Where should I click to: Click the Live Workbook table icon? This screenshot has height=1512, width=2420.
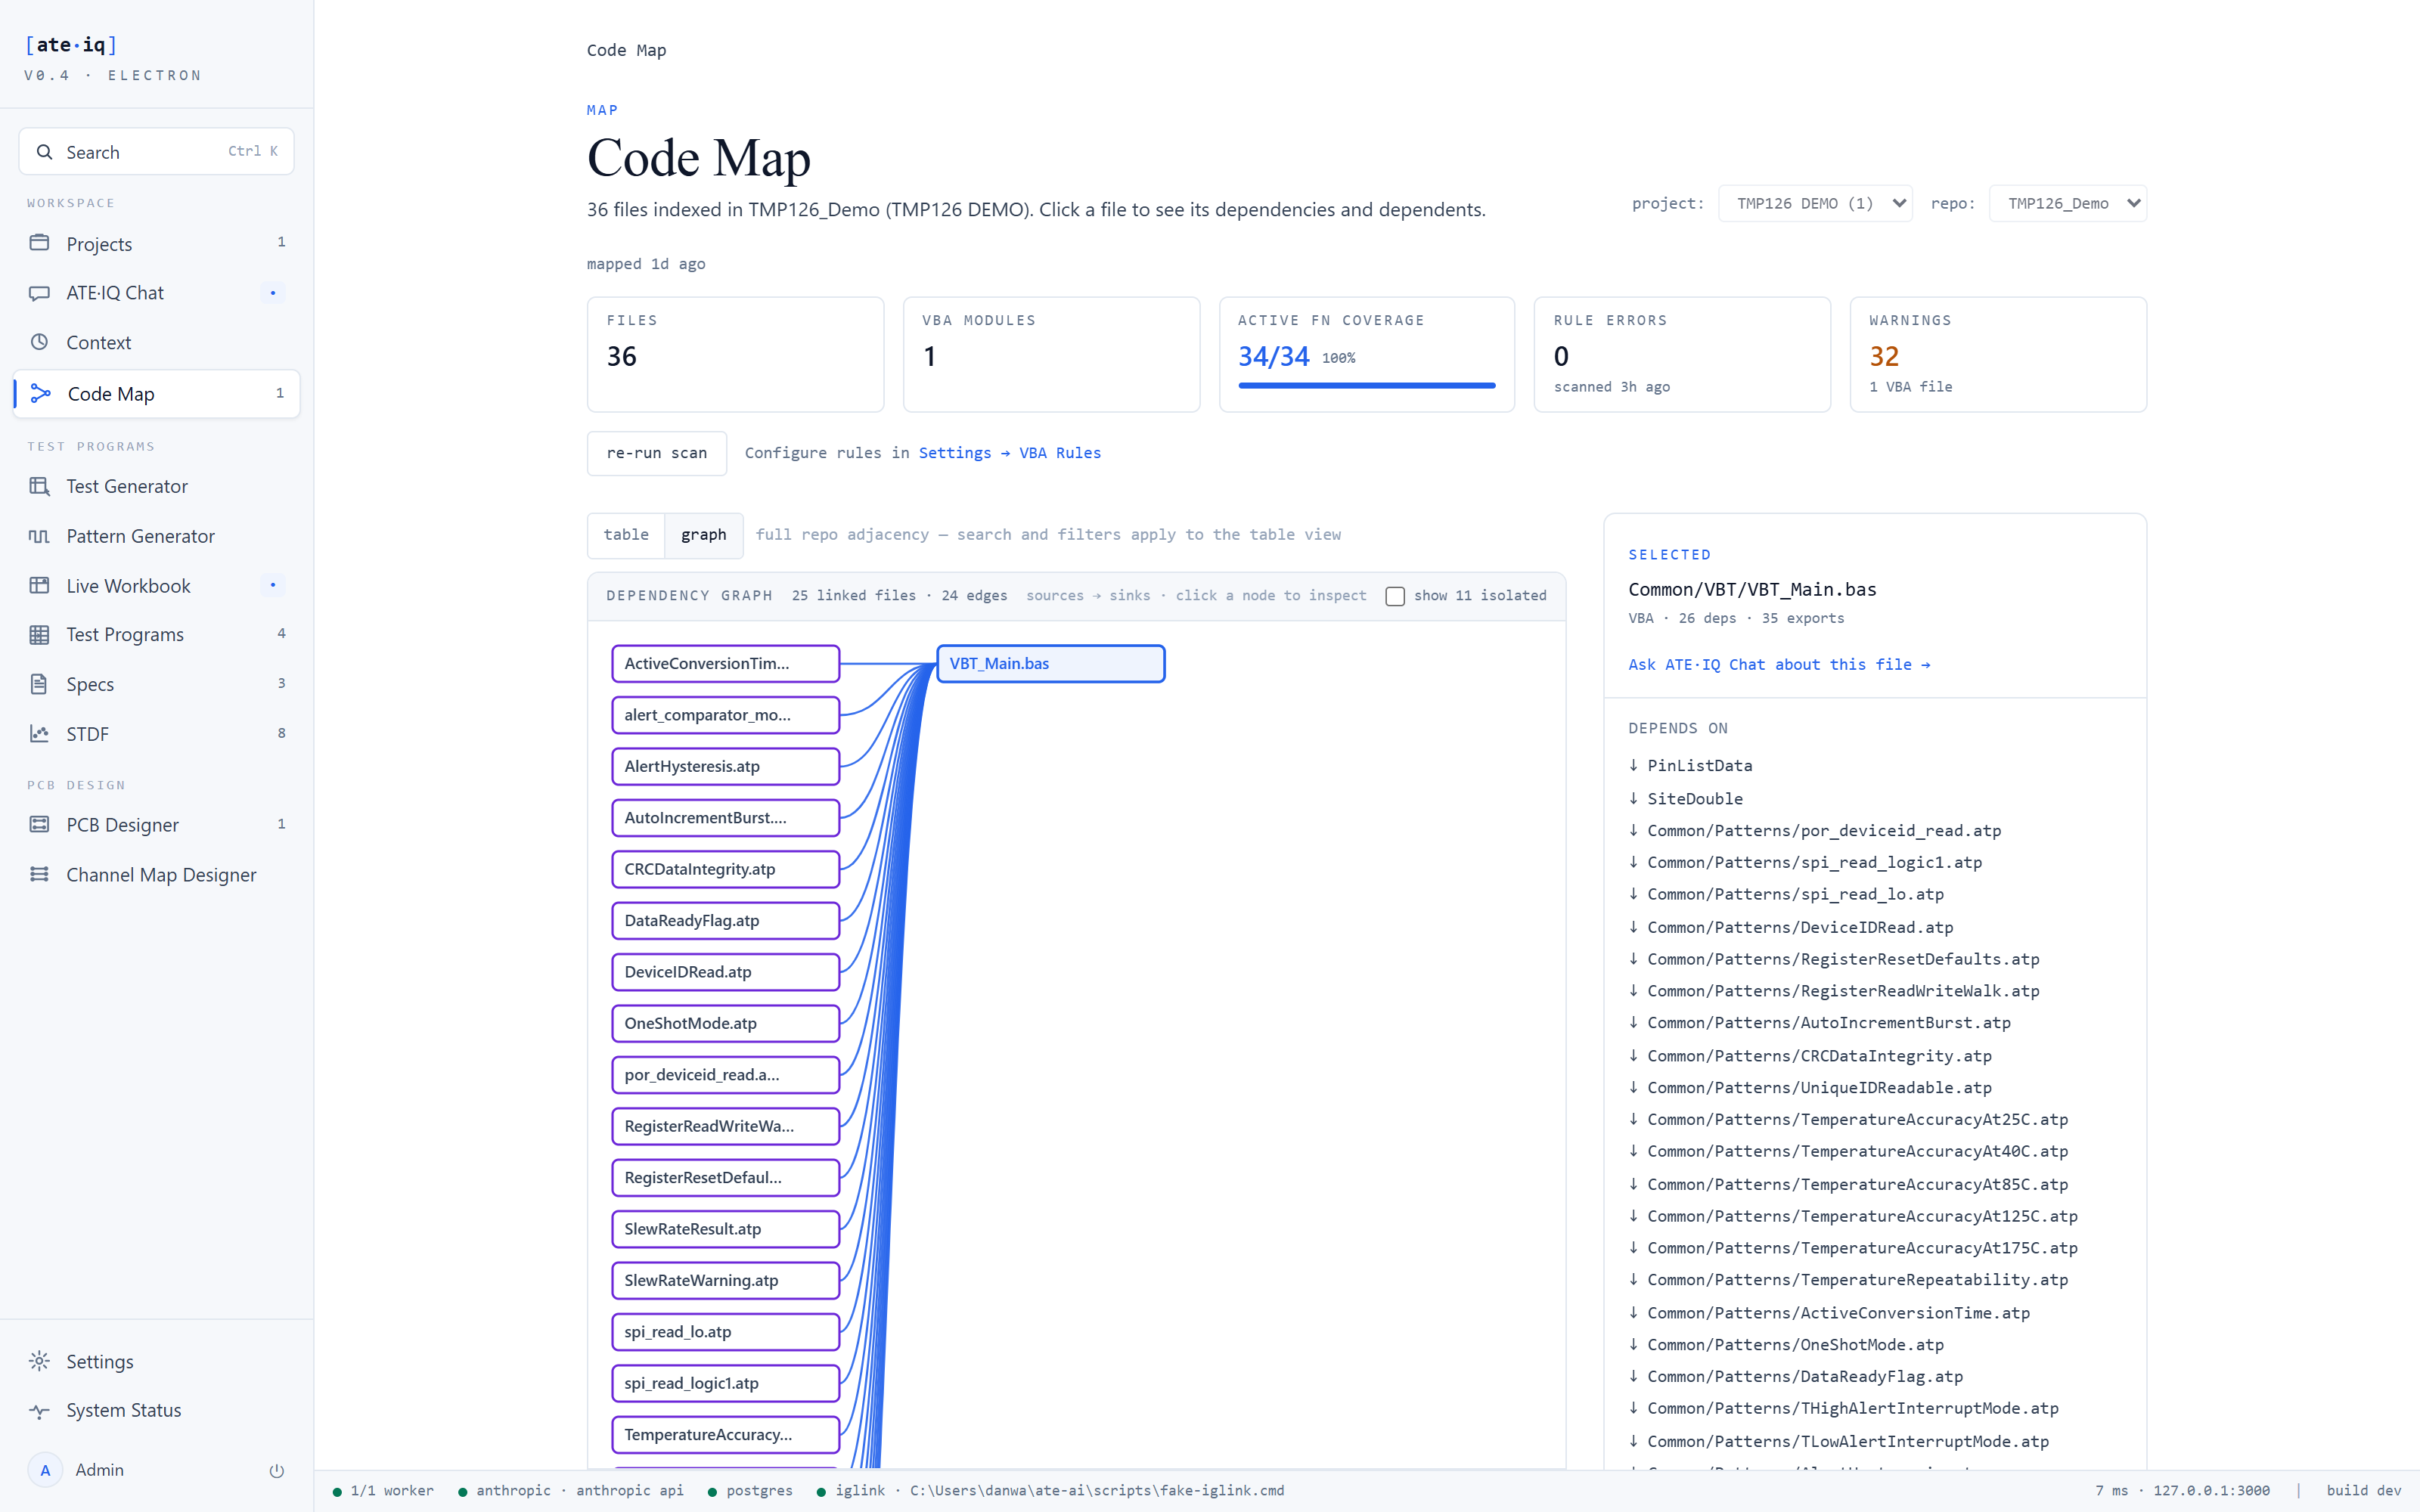point(39,585)
